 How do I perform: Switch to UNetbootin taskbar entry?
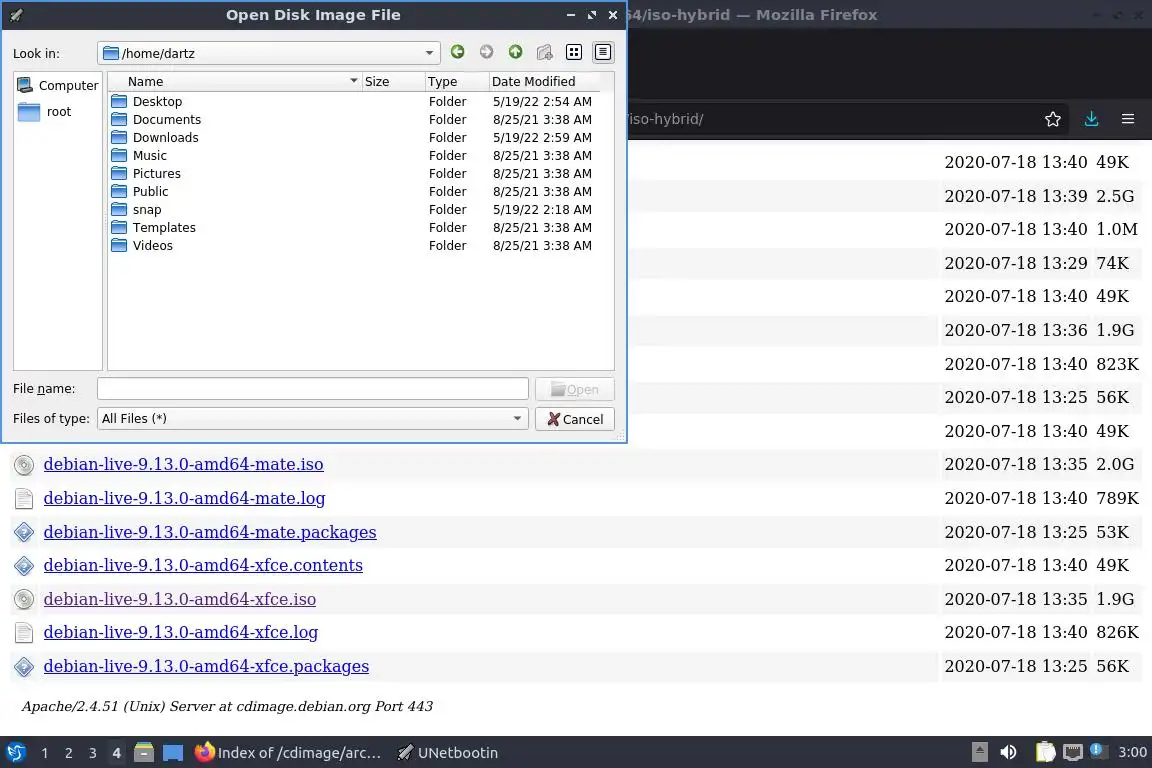[x=447, y=753]
